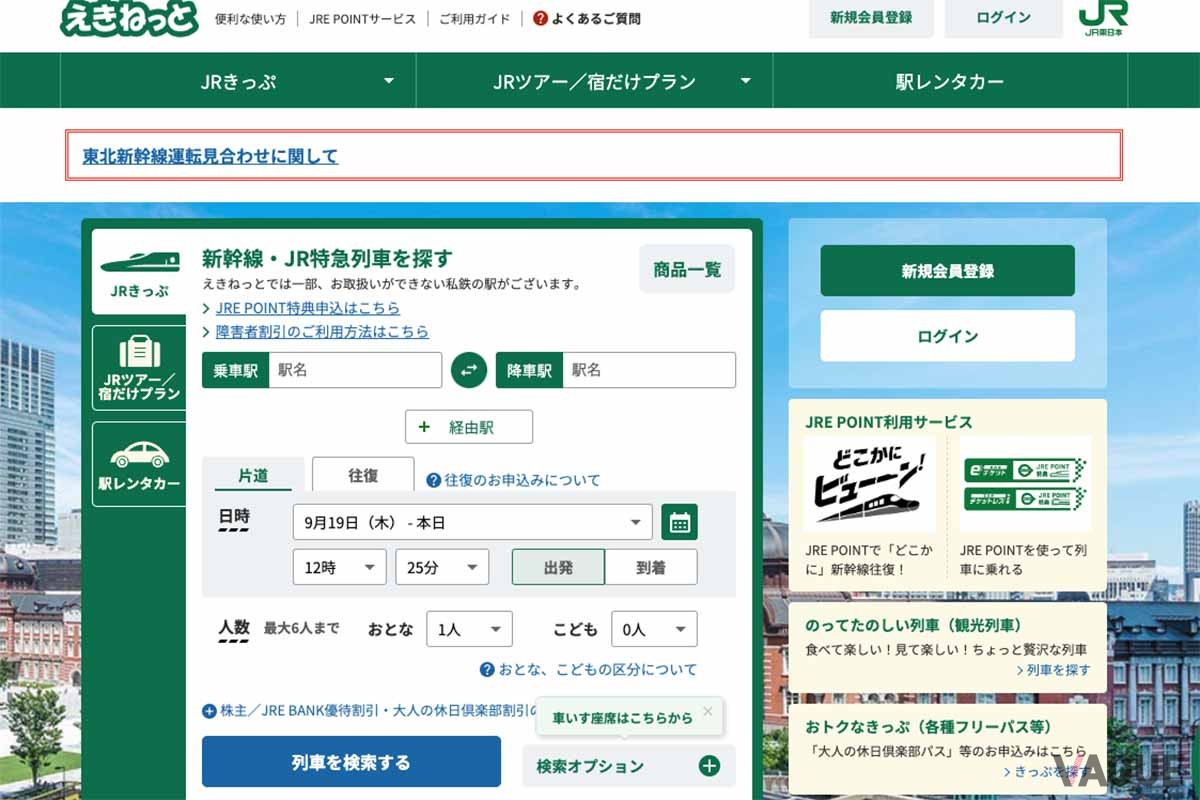Swap the boarding and alighting stations
1200x800 pixels.
pos(468,370)
